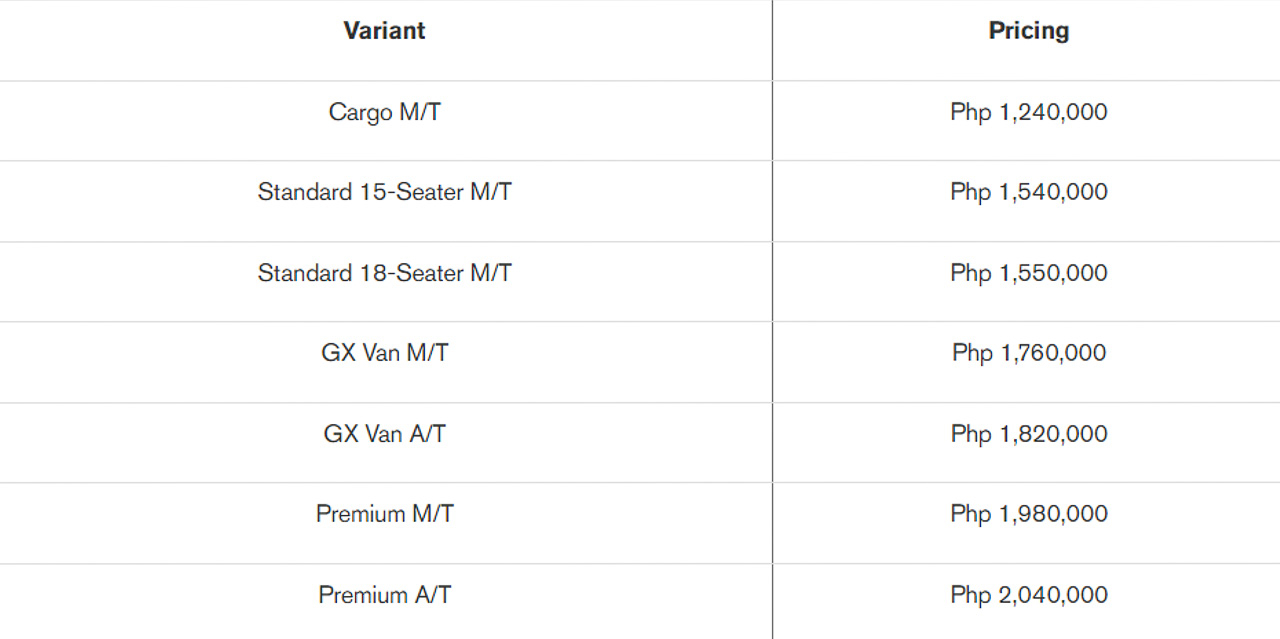Click the Pricing column header
The image size is (1280, 639).
(x=1028, y=31)
